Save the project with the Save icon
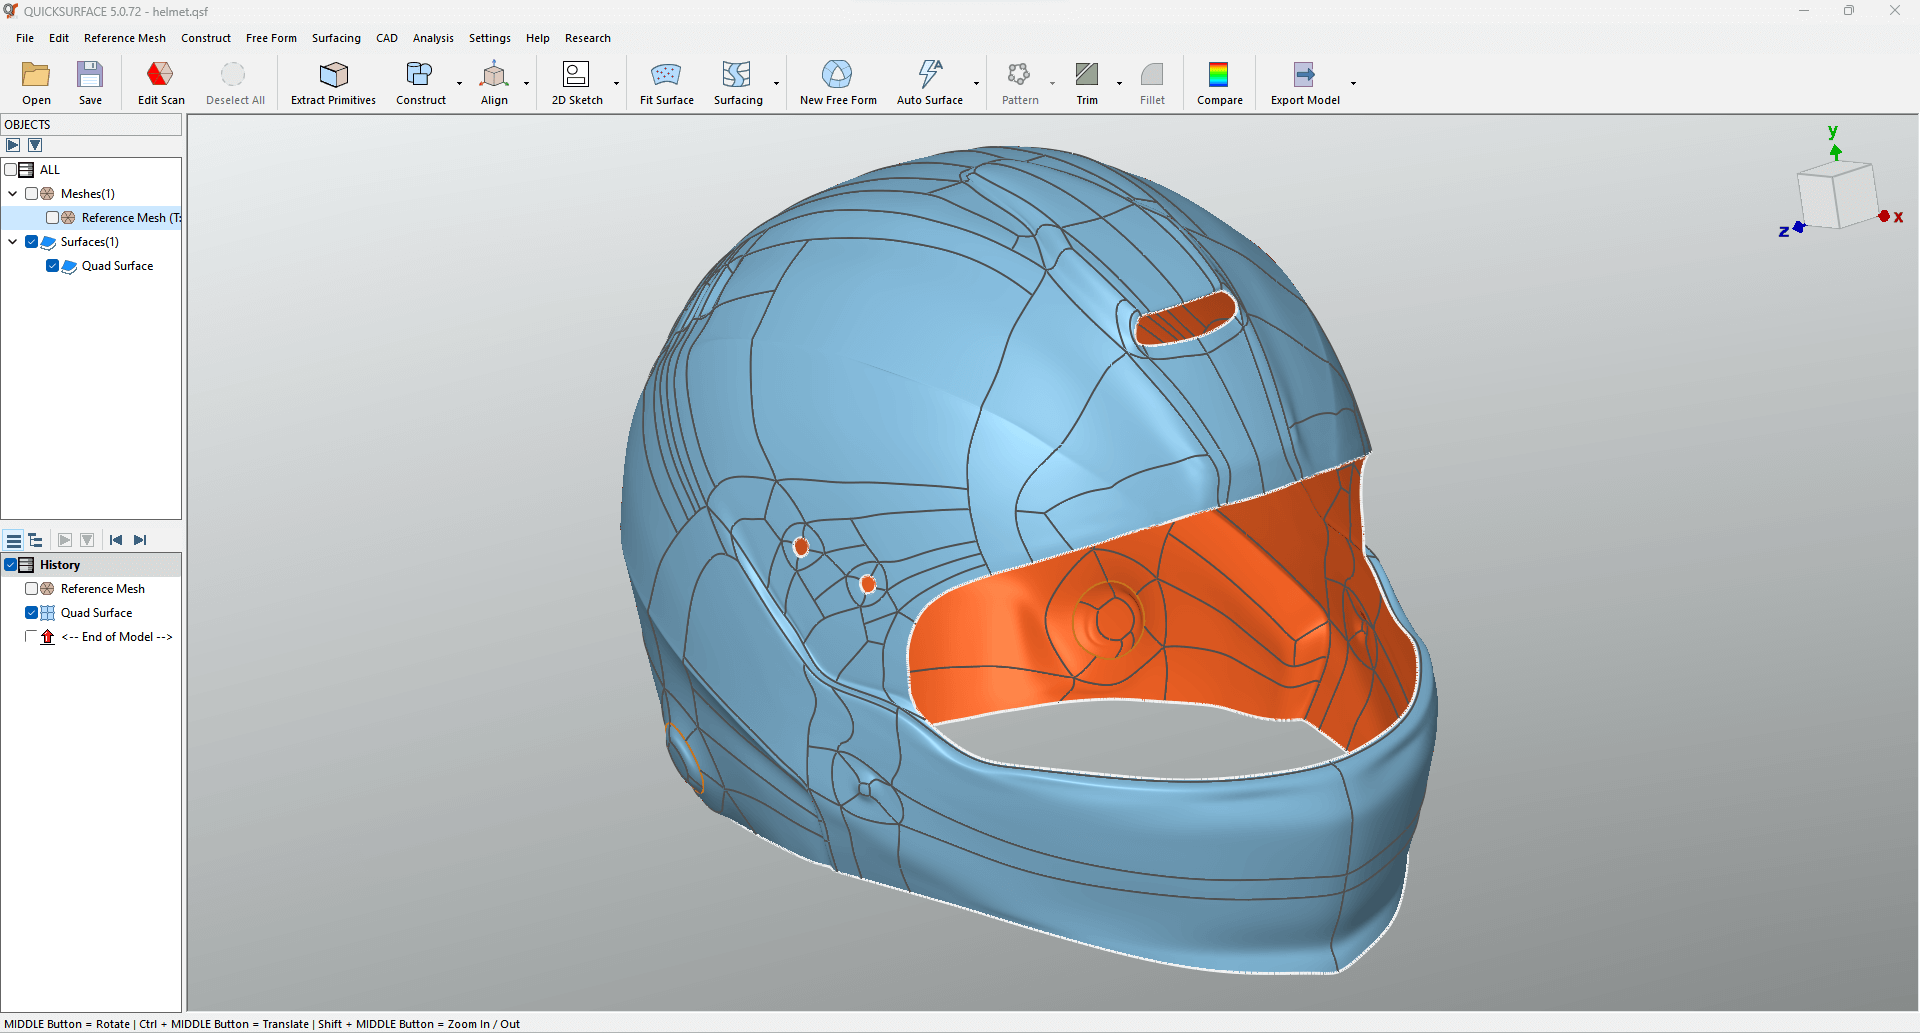1920x1033 pixels. [90, 75]
